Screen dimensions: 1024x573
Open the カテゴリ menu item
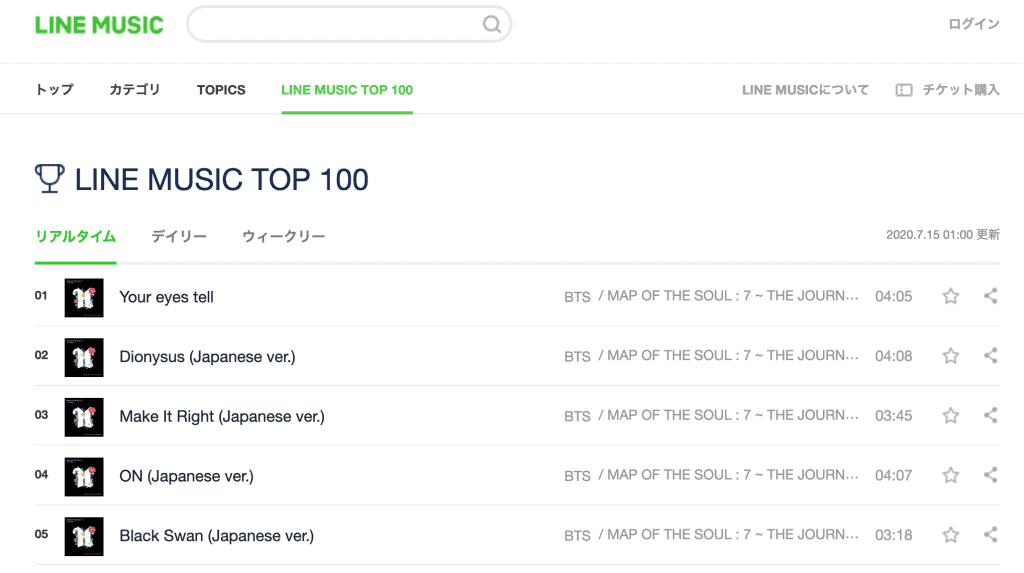[x=135, y=90]
